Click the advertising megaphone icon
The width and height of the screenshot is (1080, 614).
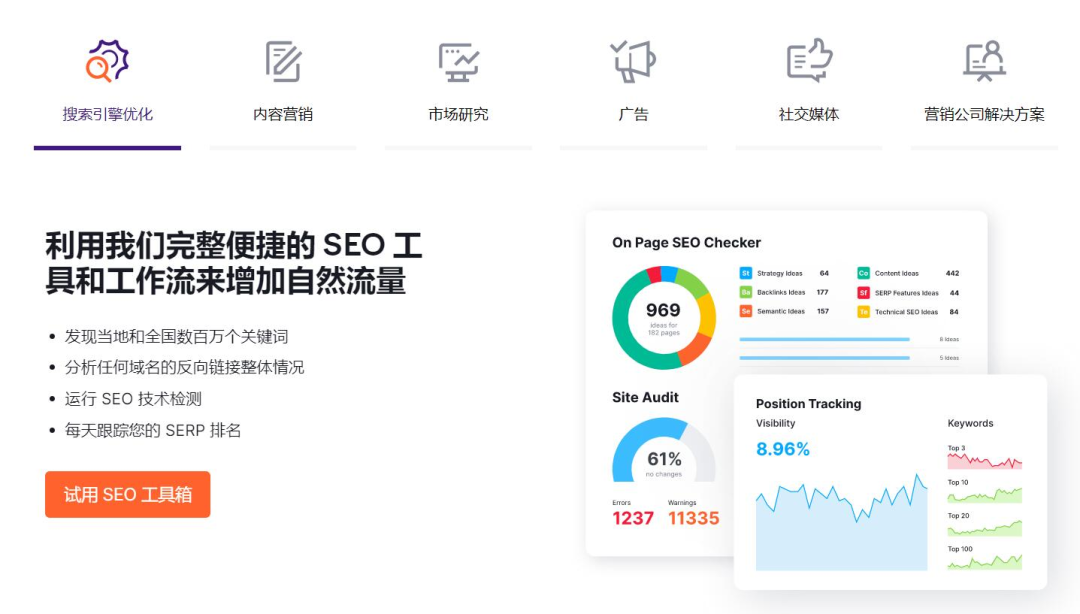click(x=634, y=61)
